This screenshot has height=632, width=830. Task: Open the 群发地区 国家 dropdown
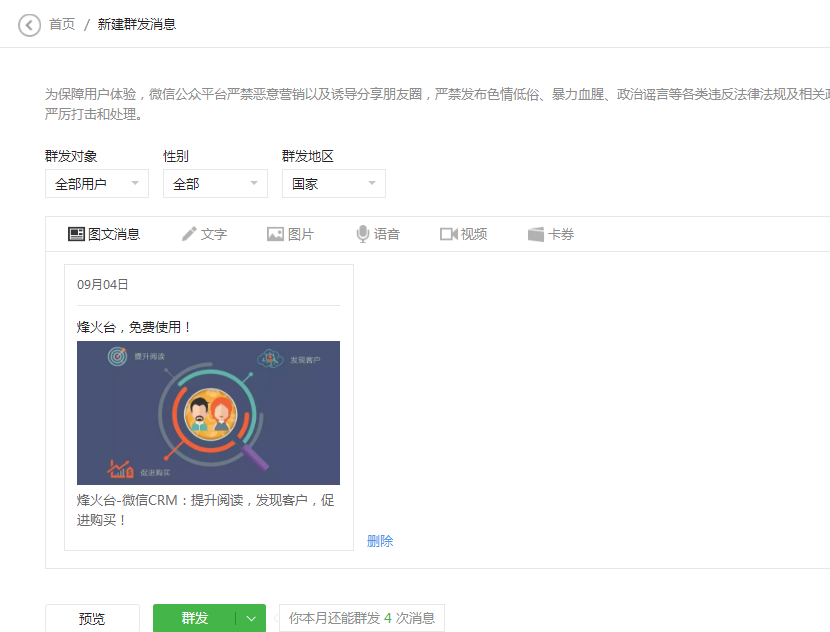(x=333, y=184)
